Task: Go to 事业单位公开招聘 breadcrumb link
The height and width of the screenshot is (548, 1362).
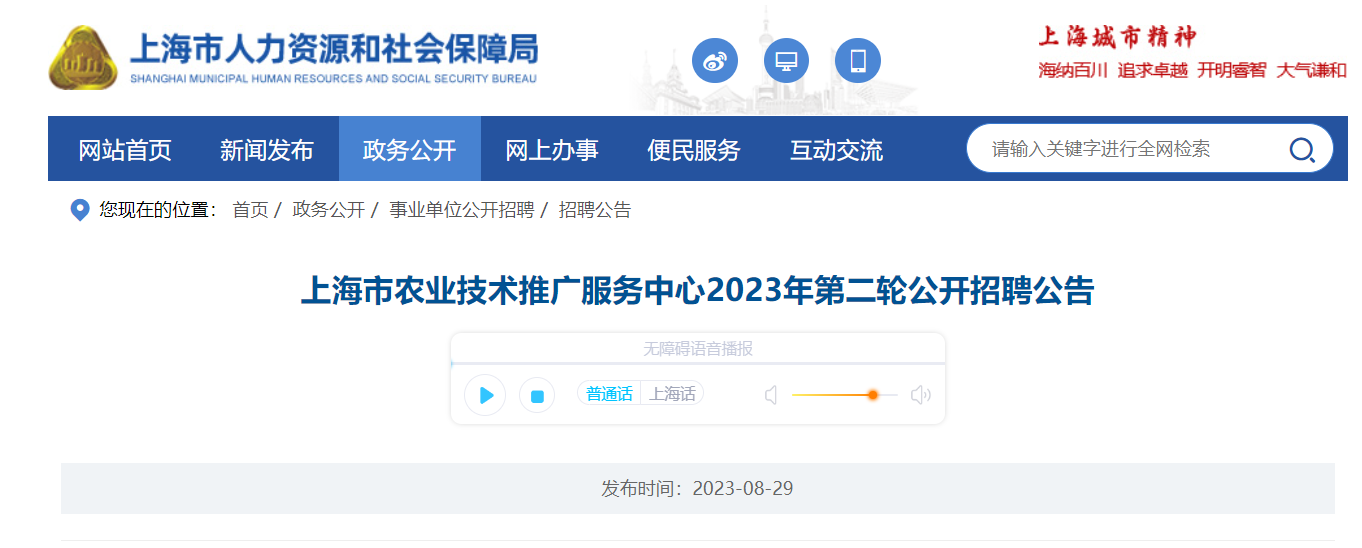Action: (x=461, y=210)
